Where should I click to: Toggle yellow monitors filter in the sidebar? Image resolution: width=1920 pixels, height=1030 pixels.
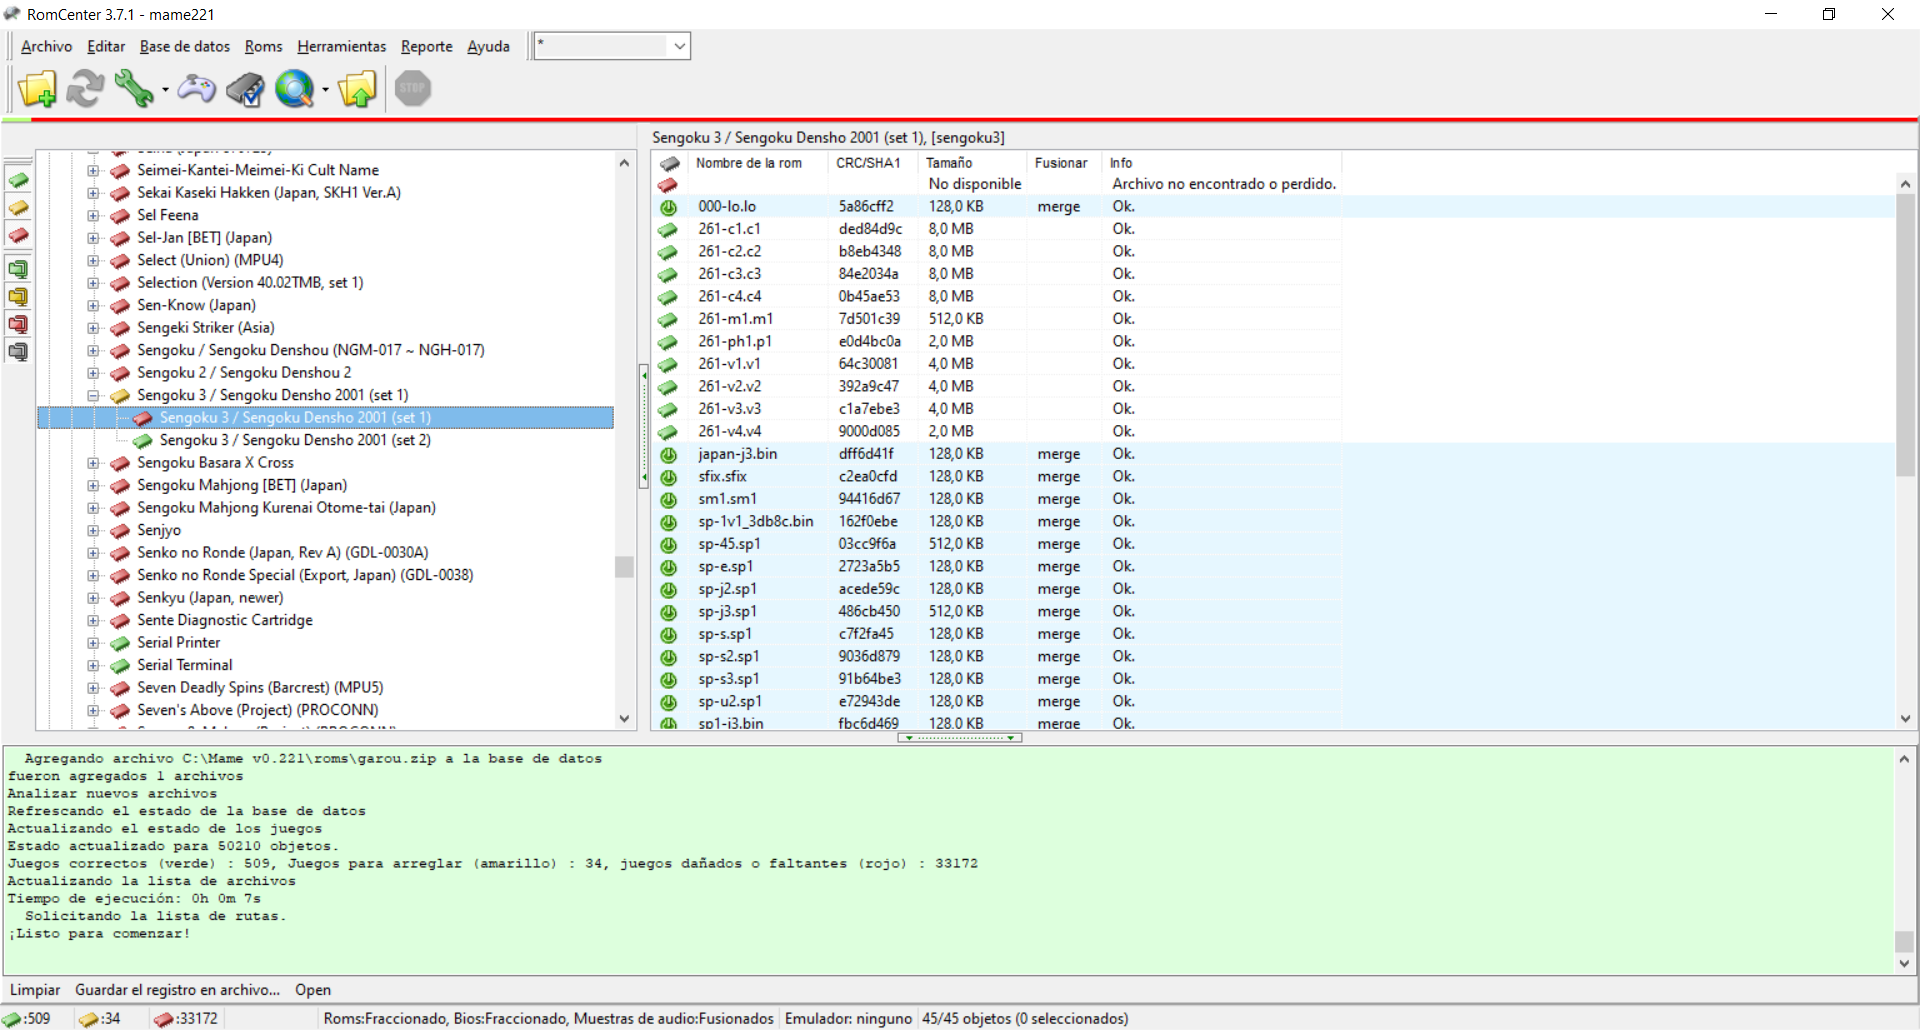coord(18,296)
